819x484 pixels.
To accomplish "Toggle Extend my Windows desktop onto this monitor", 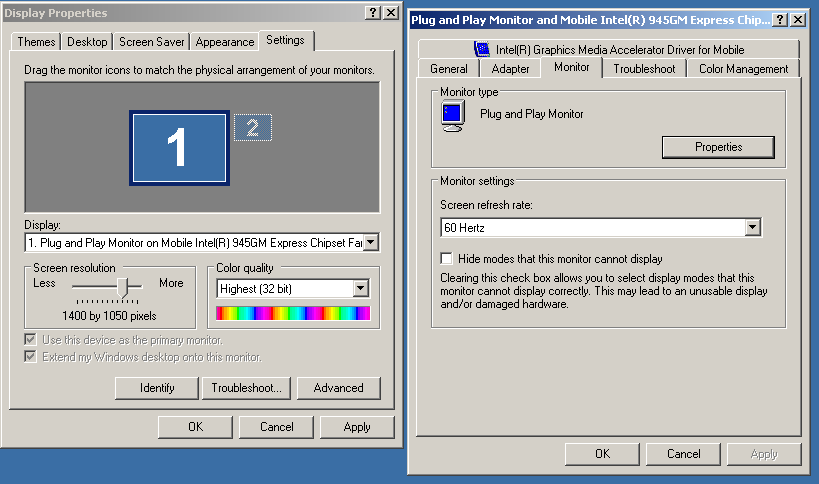I will 30,357.
